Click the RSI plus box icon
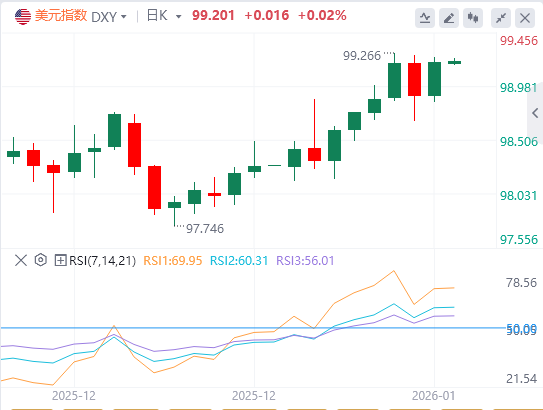 [60, 260]
